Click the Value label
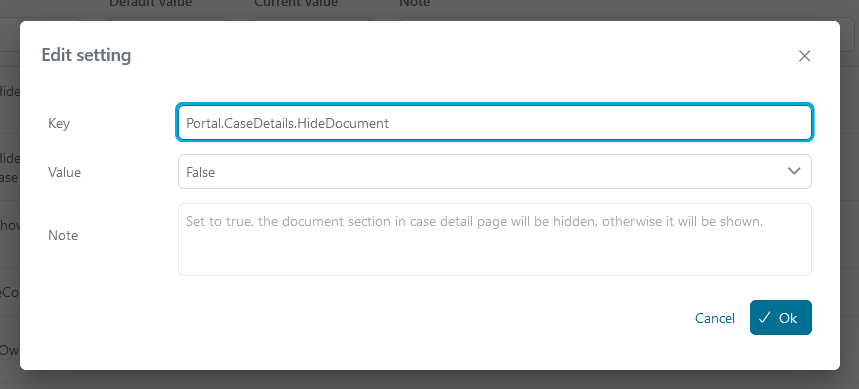 64,173
